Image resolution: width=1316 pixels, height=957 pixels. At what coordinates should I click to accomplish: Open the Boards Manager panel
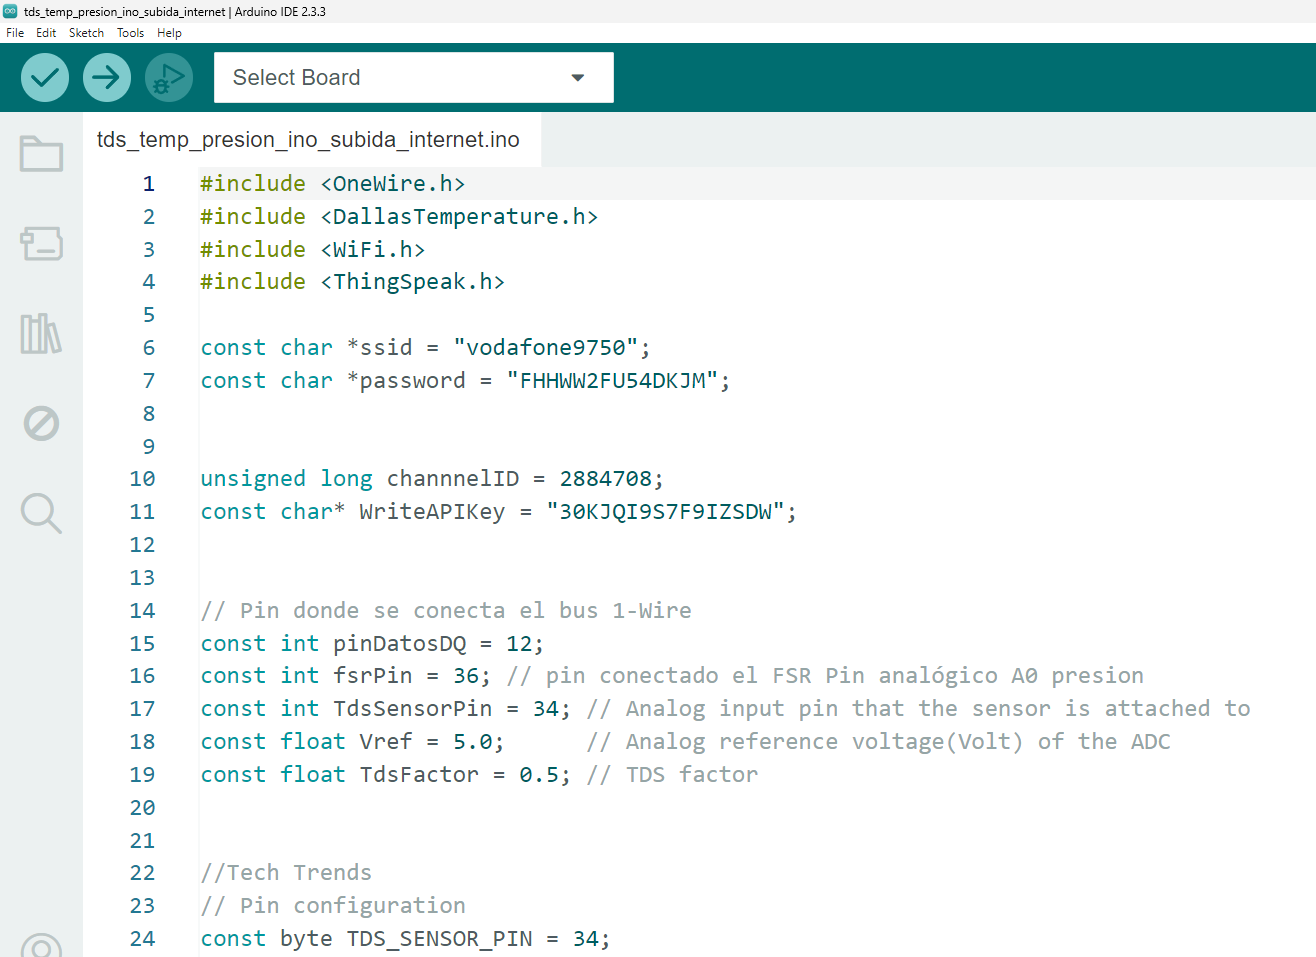[x=41, y=243]
